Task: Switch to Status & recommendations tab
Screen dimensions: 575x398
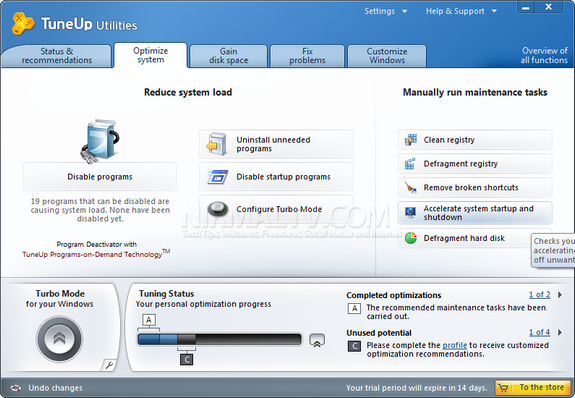Action: pos(56,56)
